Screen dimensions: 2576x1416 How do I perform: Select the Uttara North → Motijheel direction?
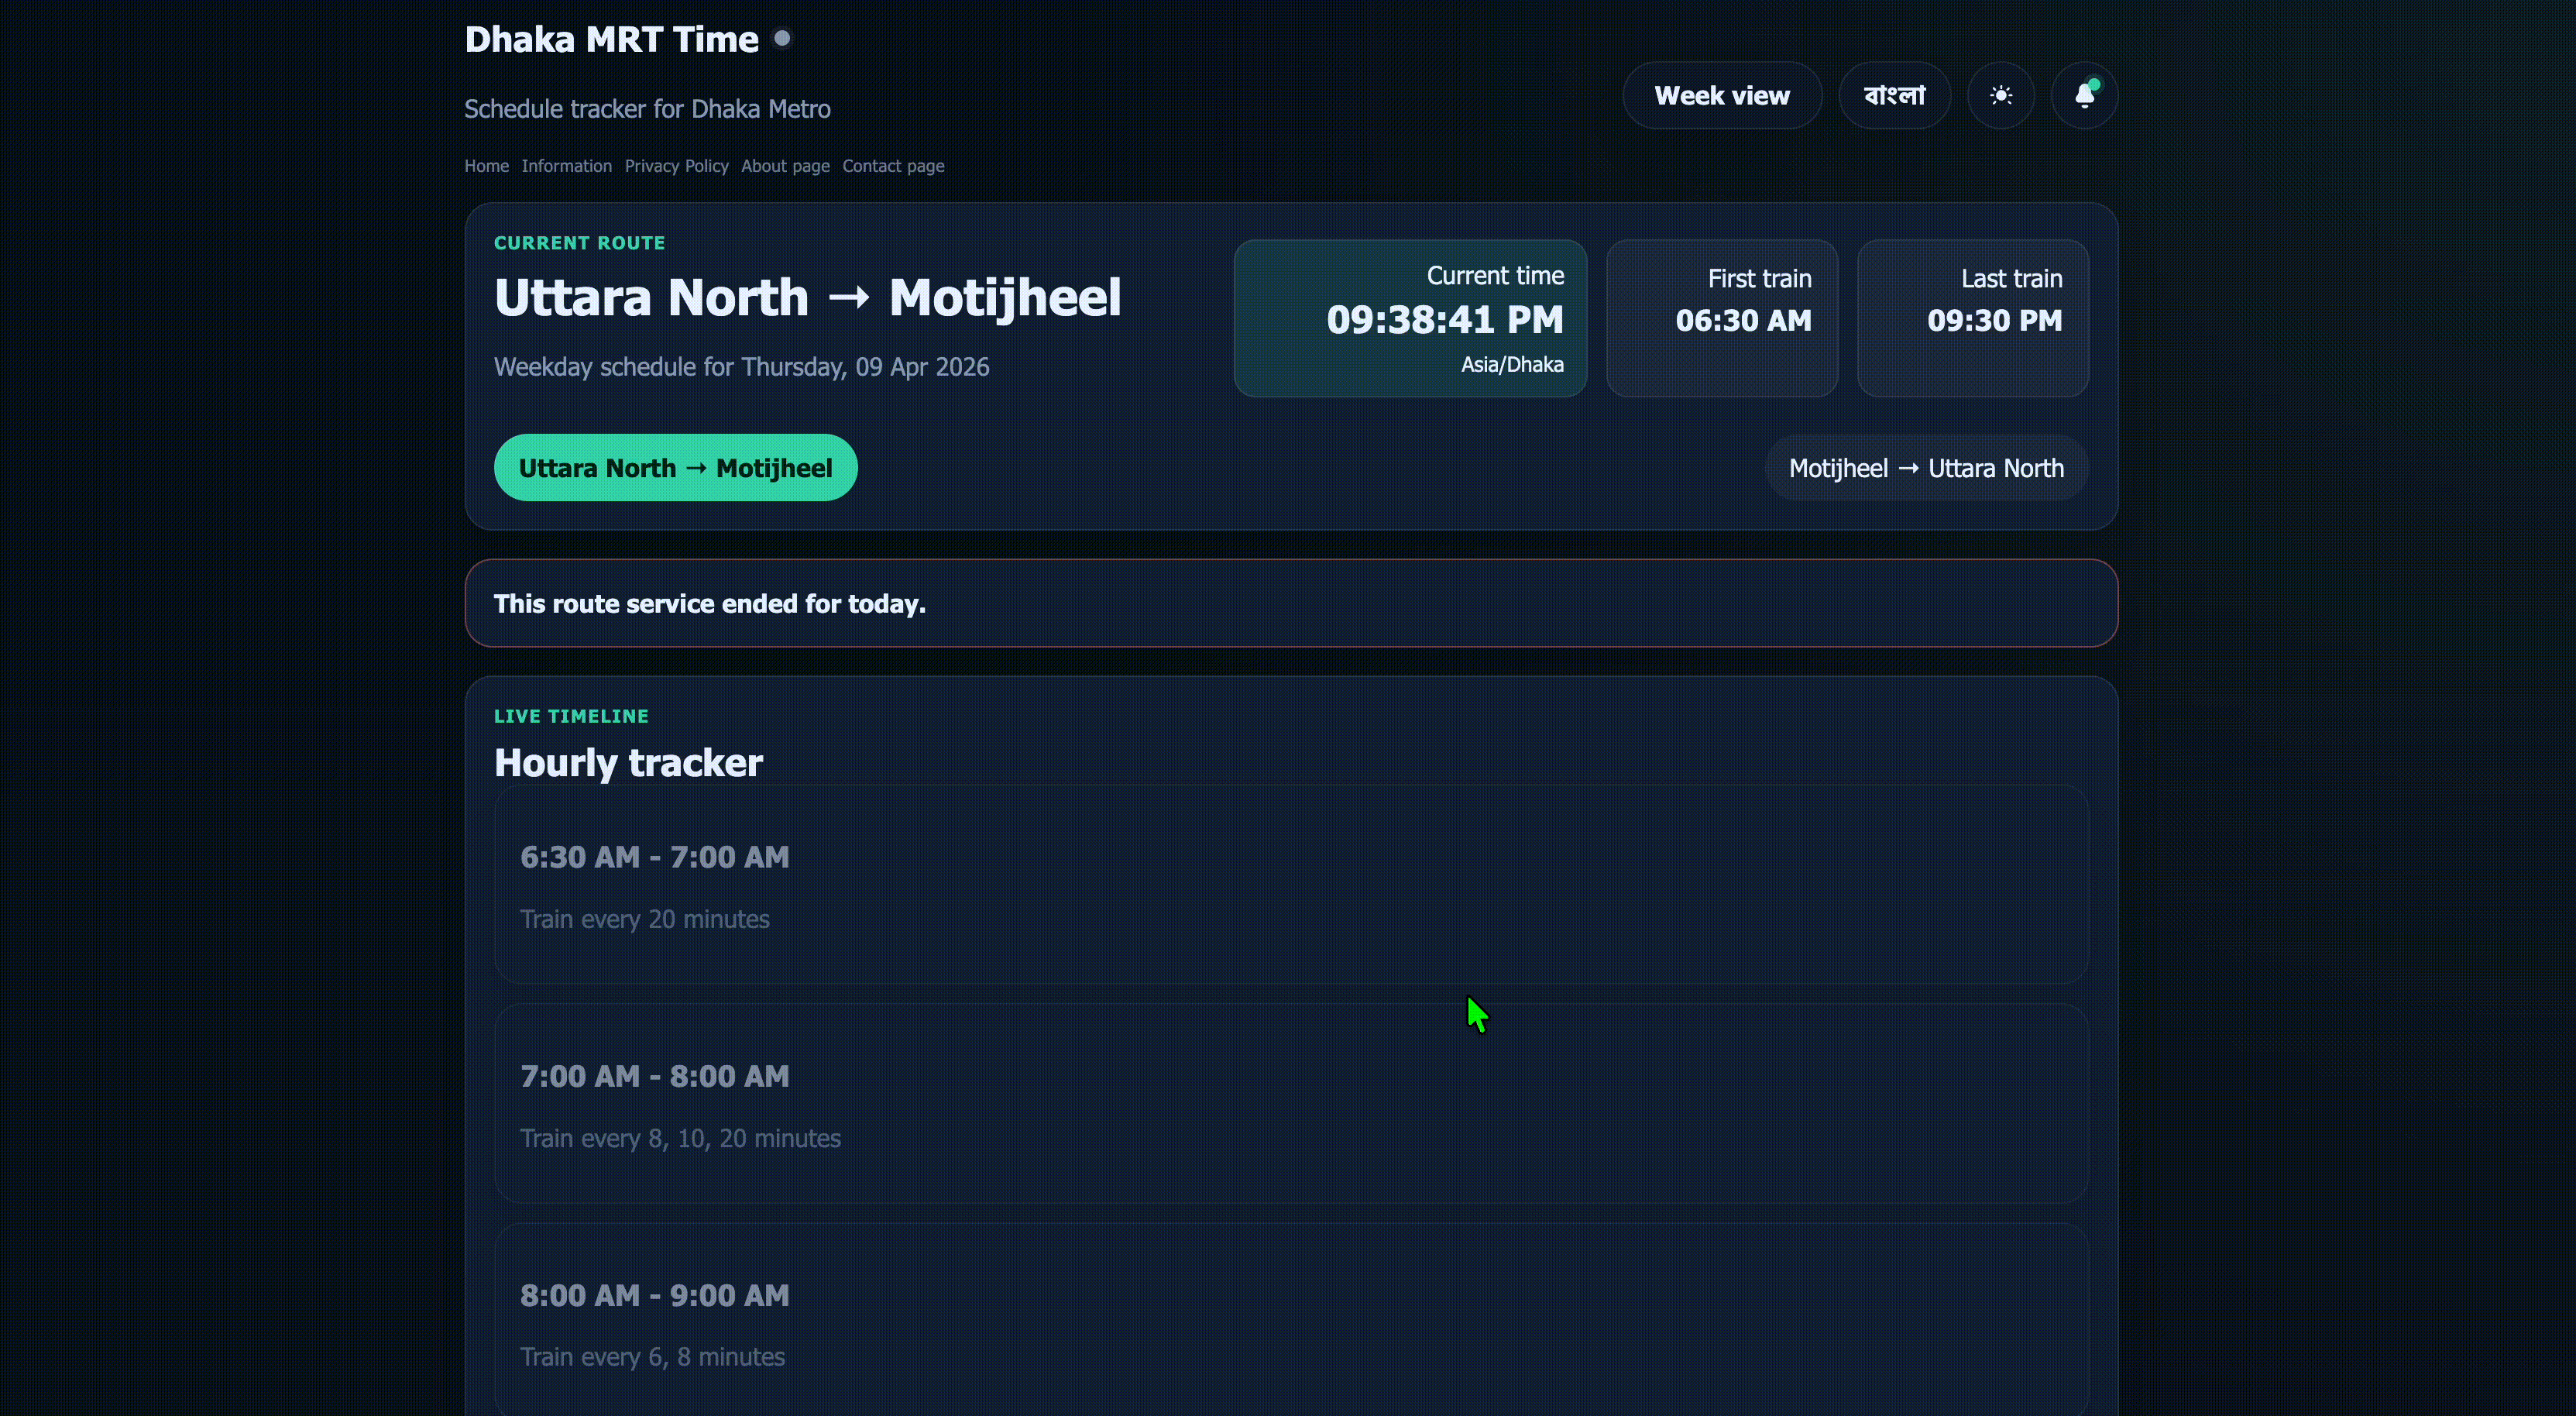tap(675, 467)
